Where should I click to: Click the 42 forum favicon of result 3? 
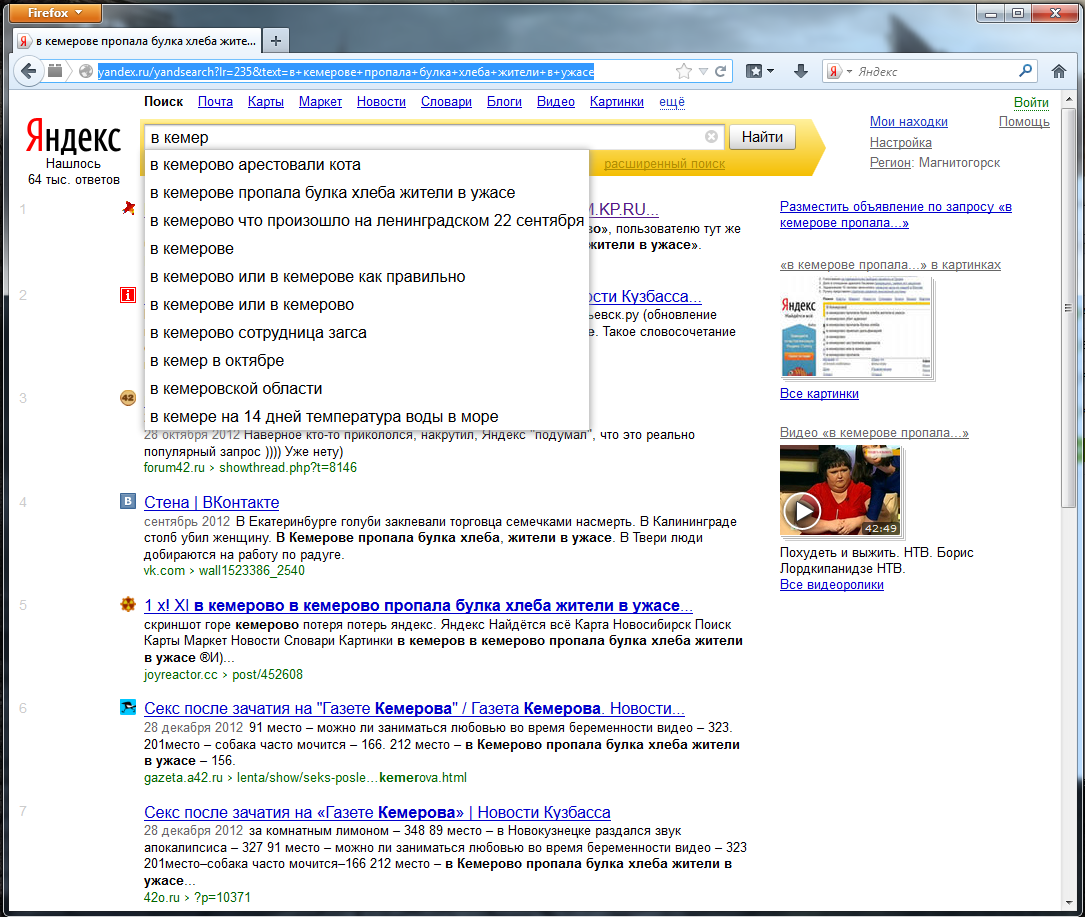click(128, 398)
